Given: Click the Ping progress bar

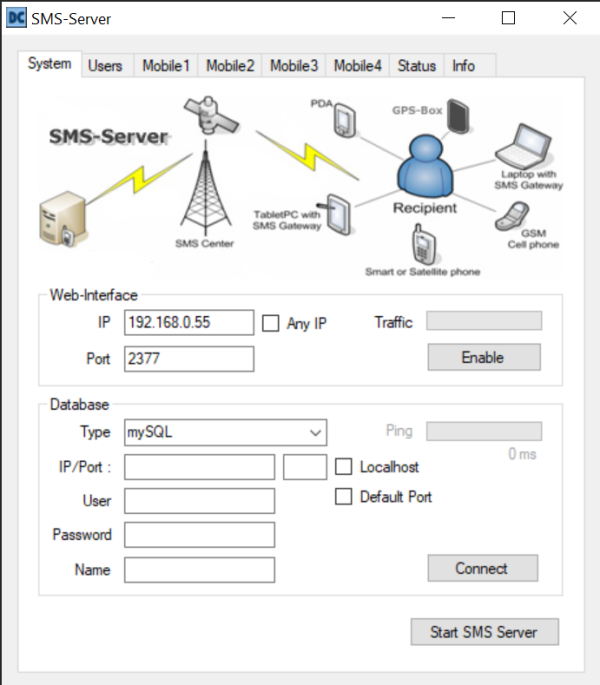Looking at the screenshot, I should click(484, 431).
